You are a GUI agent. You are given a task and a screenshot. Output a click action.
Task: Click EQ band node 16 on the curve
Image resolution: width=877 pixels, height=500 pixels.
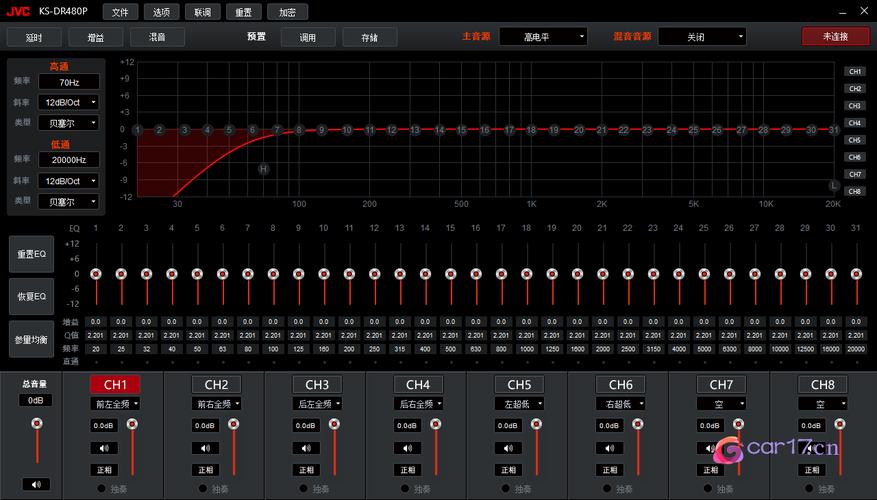click(x=485, y=130)
